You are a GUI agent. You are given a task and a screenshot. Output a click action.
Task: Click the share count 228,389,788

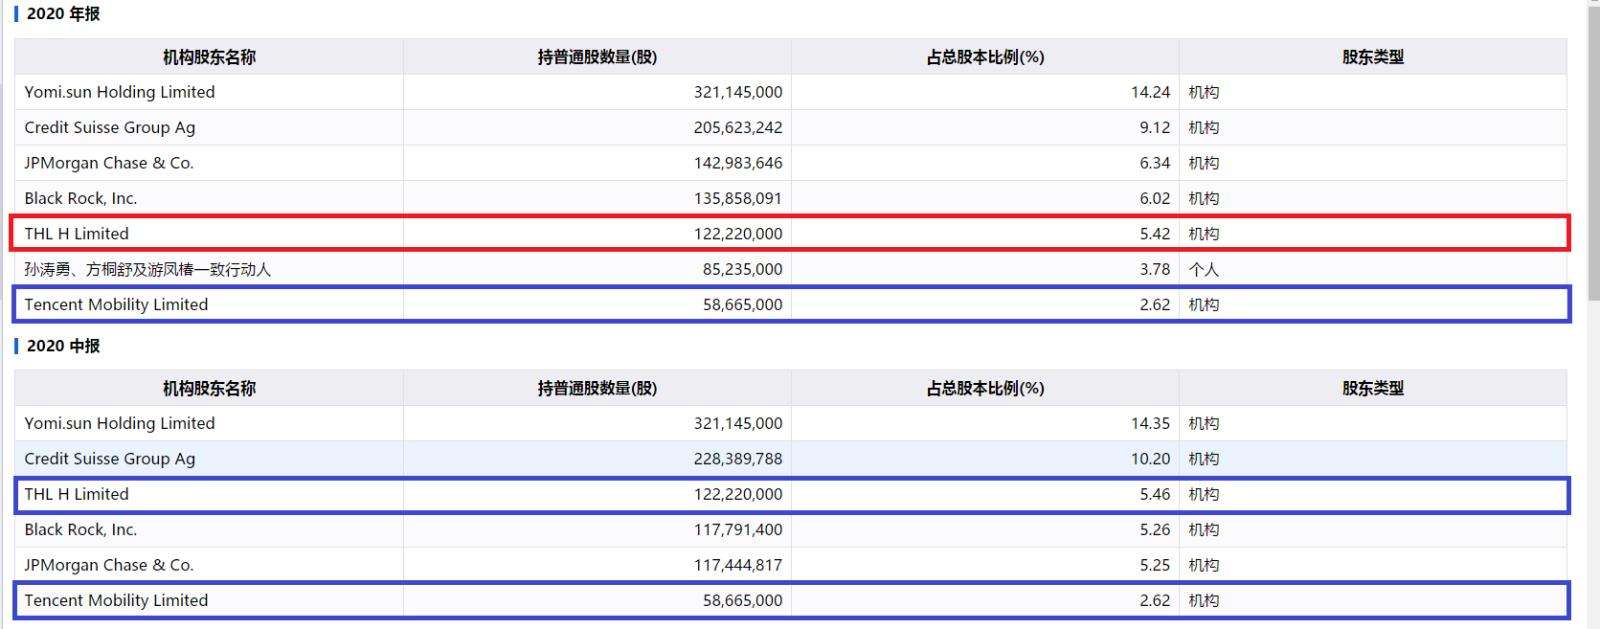click(x=738, y=459)
